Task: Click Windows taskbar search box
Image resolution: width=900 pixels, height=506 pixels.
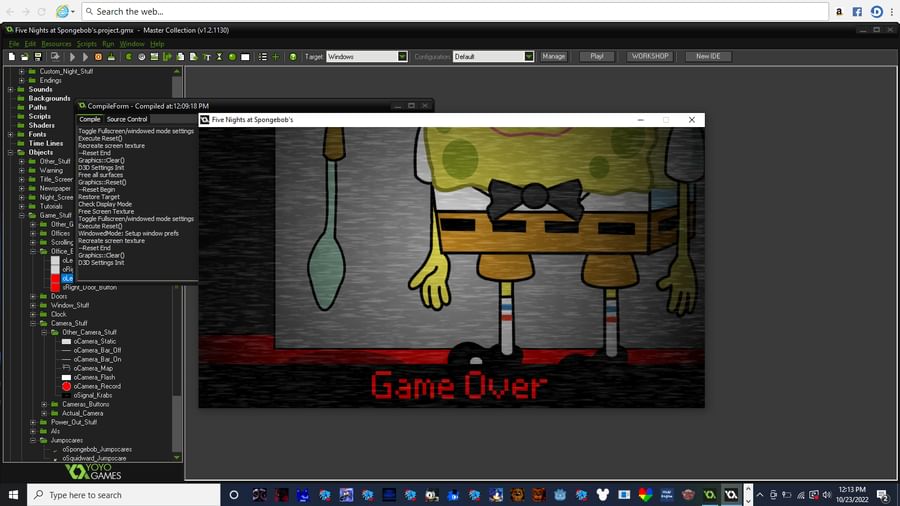Action: pyautogui.click(x=123, y=495)
